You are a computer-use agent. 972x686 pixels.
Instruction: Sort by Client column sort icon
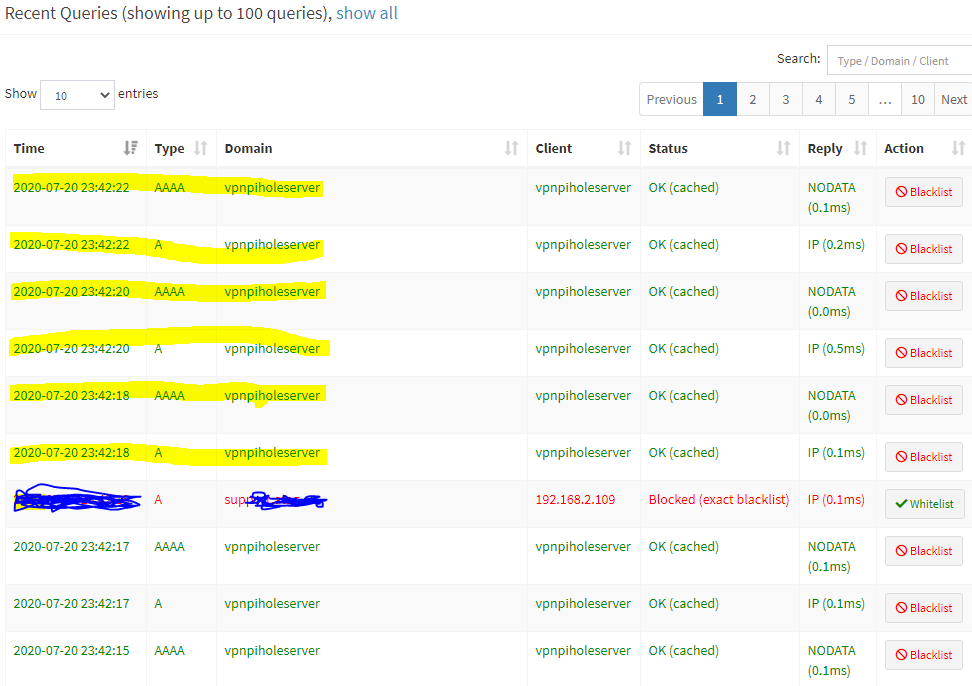point(624,148)
